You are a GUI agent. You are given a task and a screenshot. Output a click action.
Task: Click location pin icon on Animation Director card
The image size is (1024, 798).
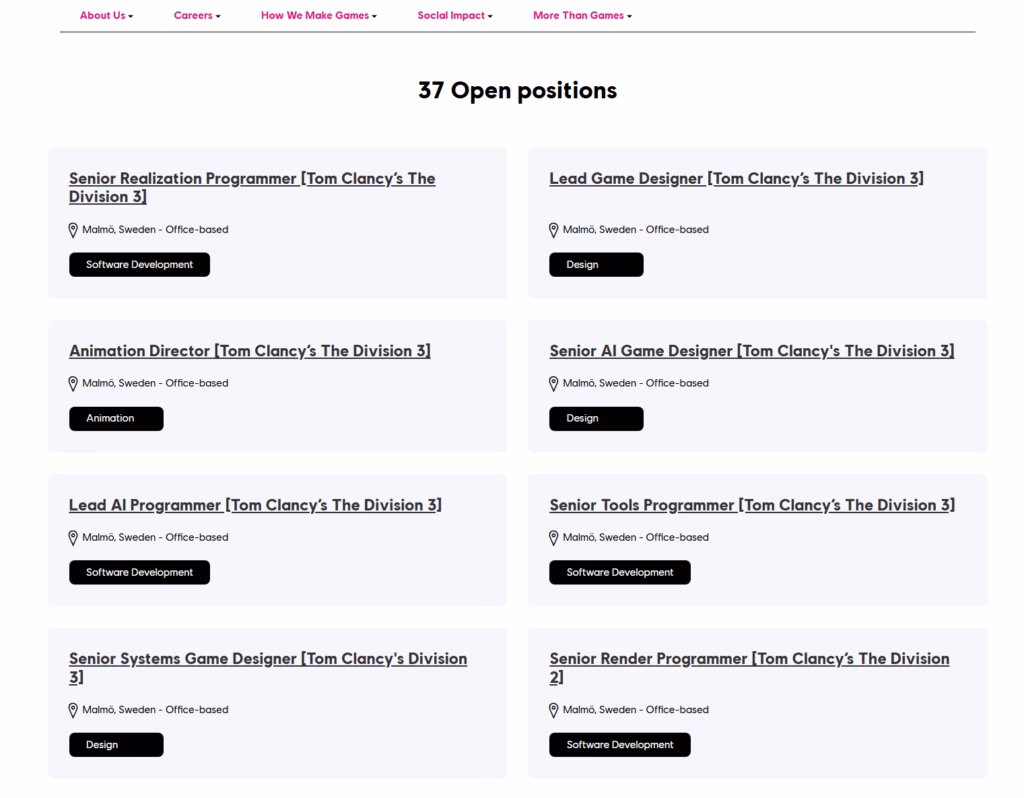pyautogui.click(x=73, y=383)
